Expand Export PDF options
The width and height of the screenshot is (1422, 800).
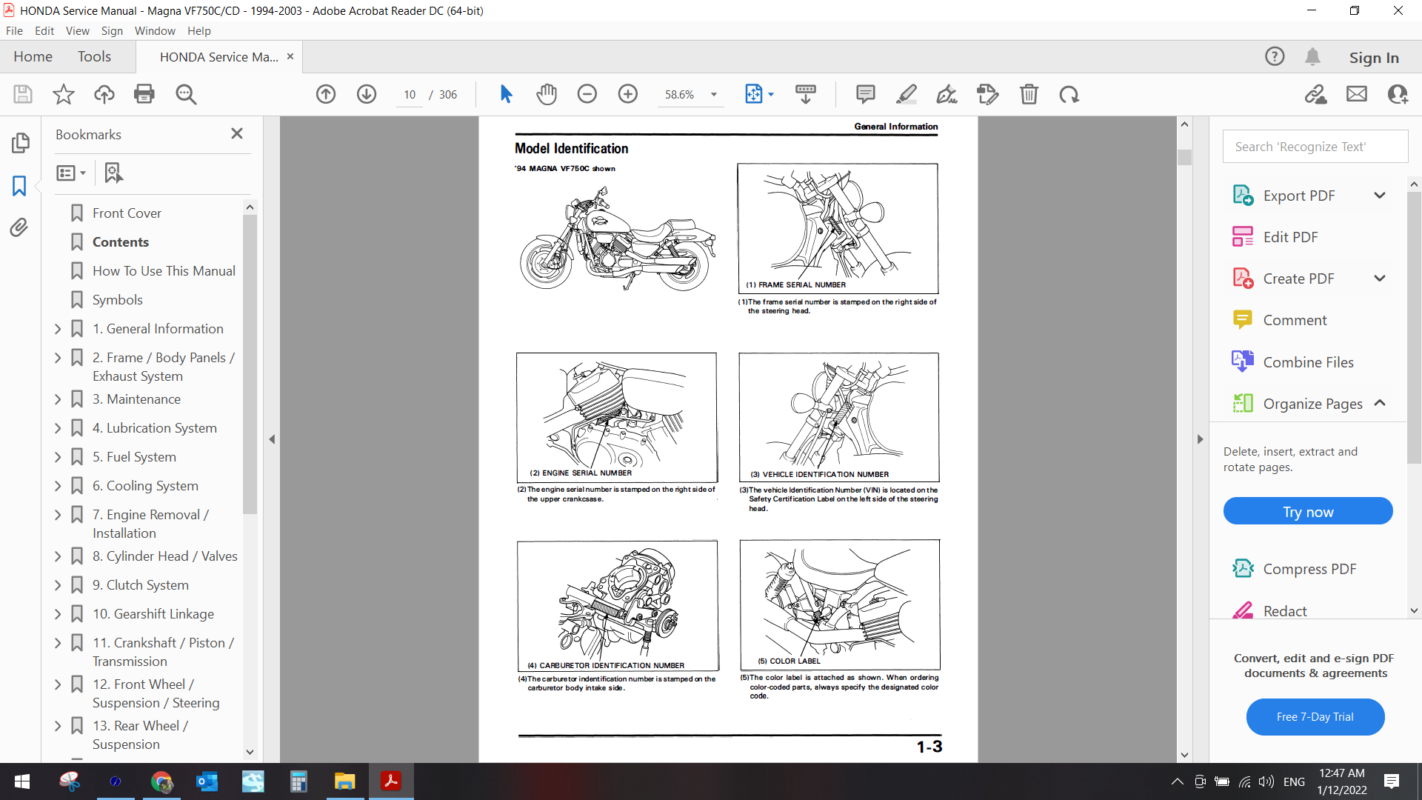point(1380,195)
